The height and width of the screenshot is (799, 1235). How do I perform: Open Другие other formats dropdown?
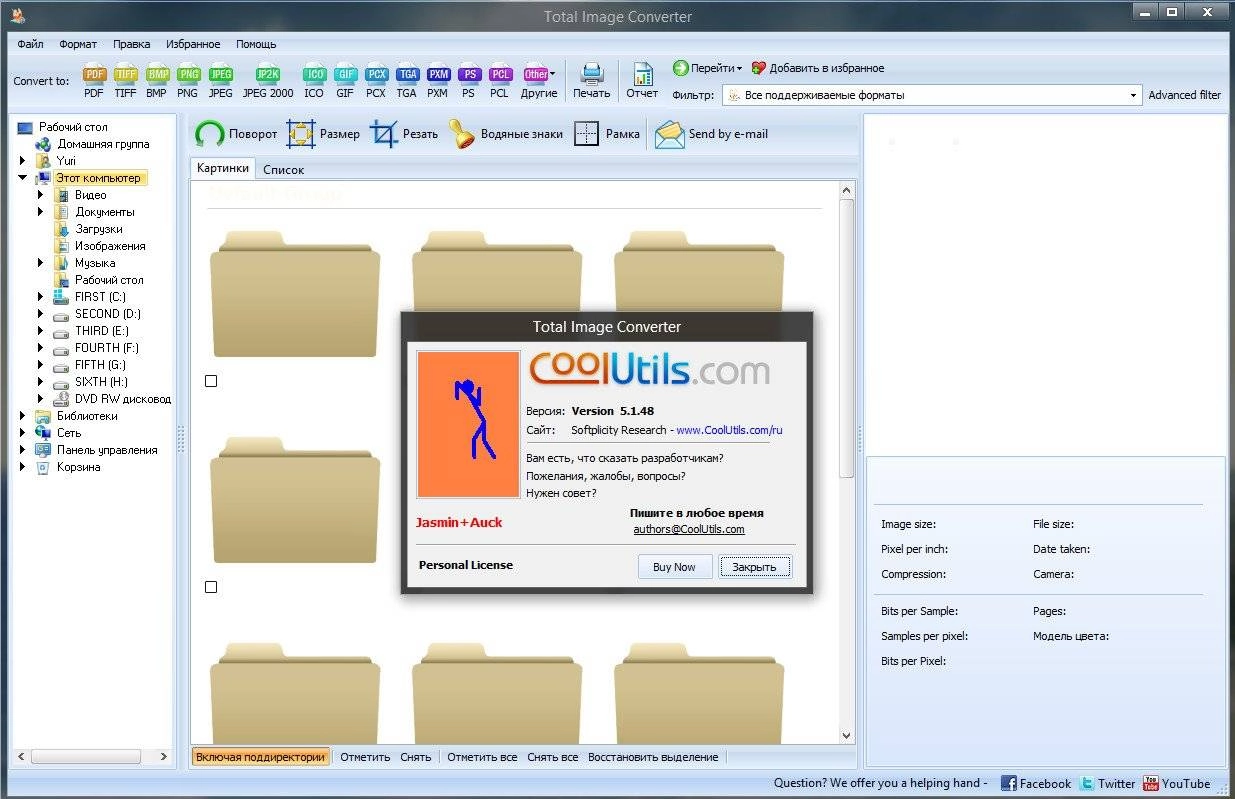tap(539, 81)
